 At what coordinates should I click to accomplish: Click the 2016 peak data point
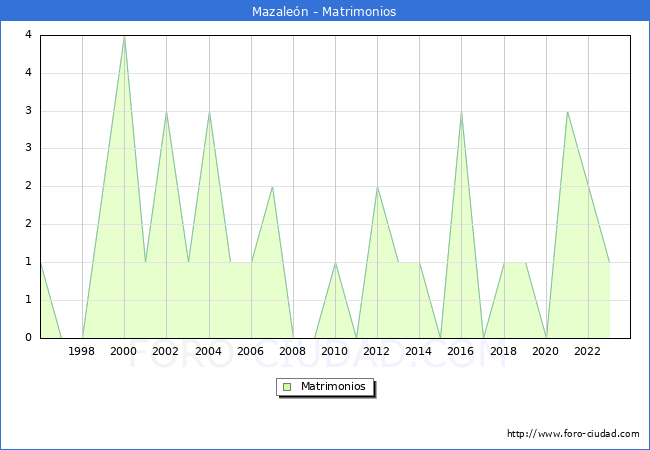point(461,112)
